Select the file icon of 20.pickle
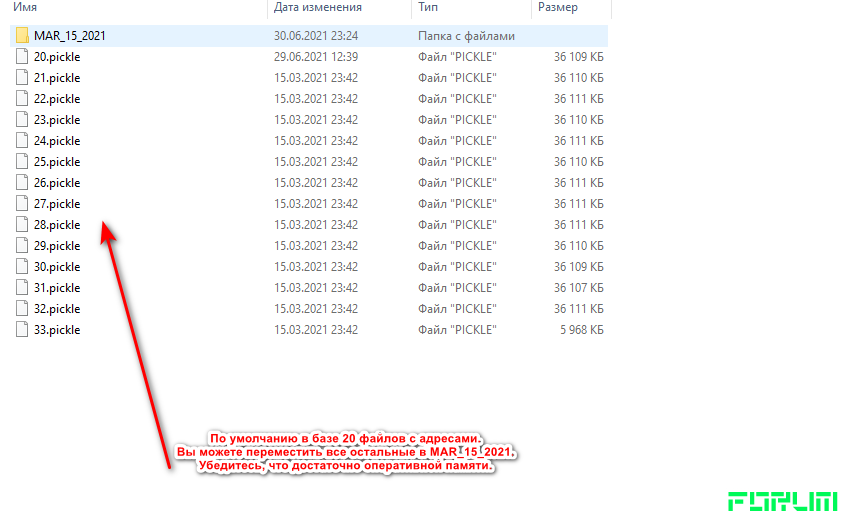The height and width of the screenshot is (517, 846). coord(22,57)
